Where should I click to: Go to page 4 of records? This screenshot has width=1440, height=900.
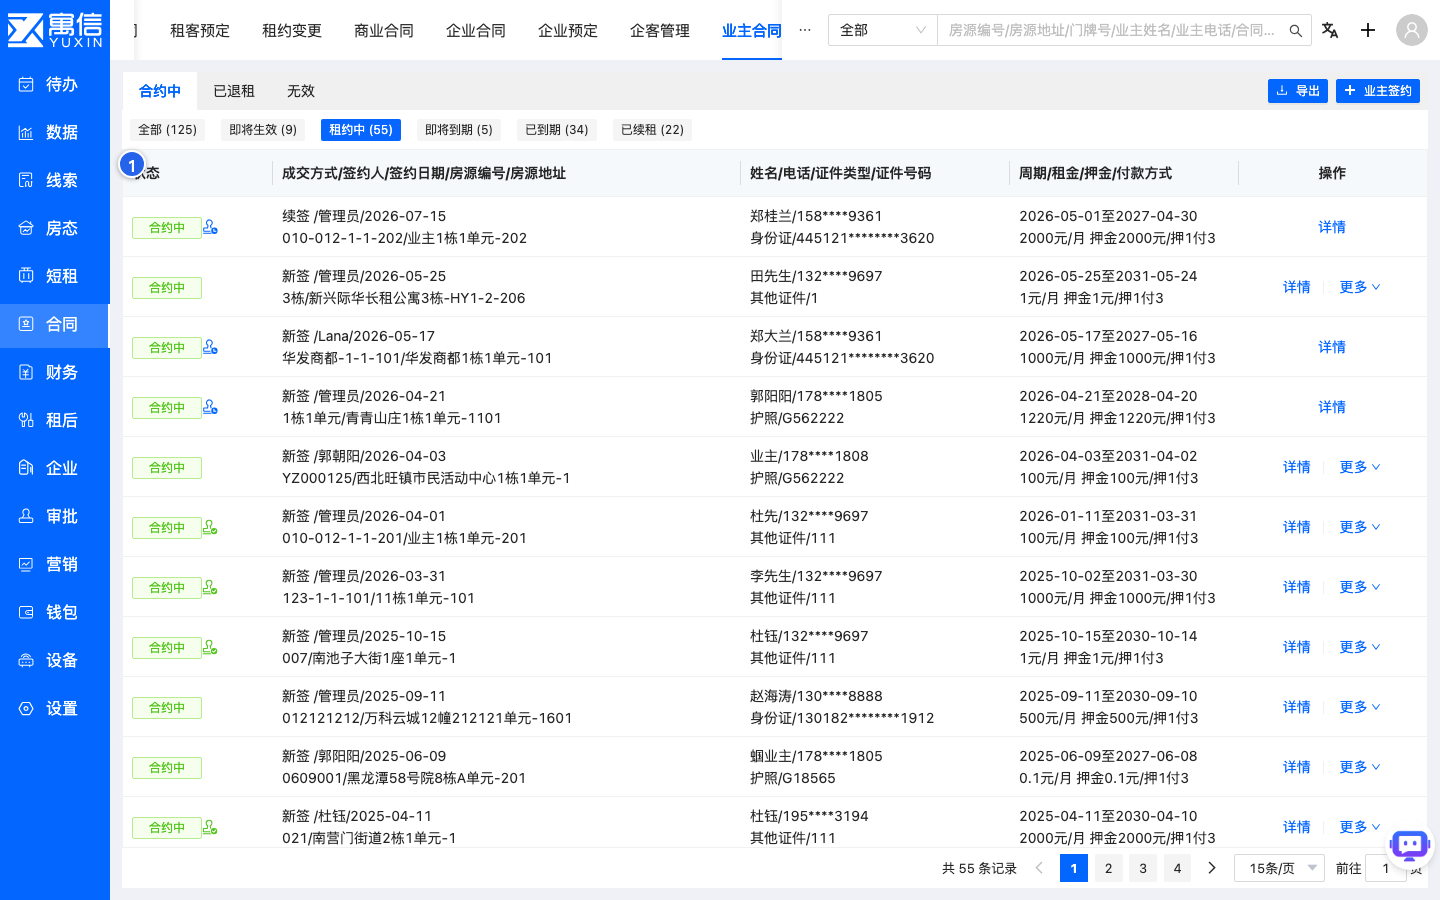[1177, 868]
